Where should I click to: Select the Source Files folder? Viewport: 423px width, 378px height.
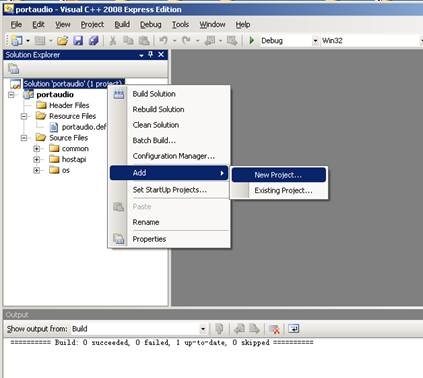68,138
